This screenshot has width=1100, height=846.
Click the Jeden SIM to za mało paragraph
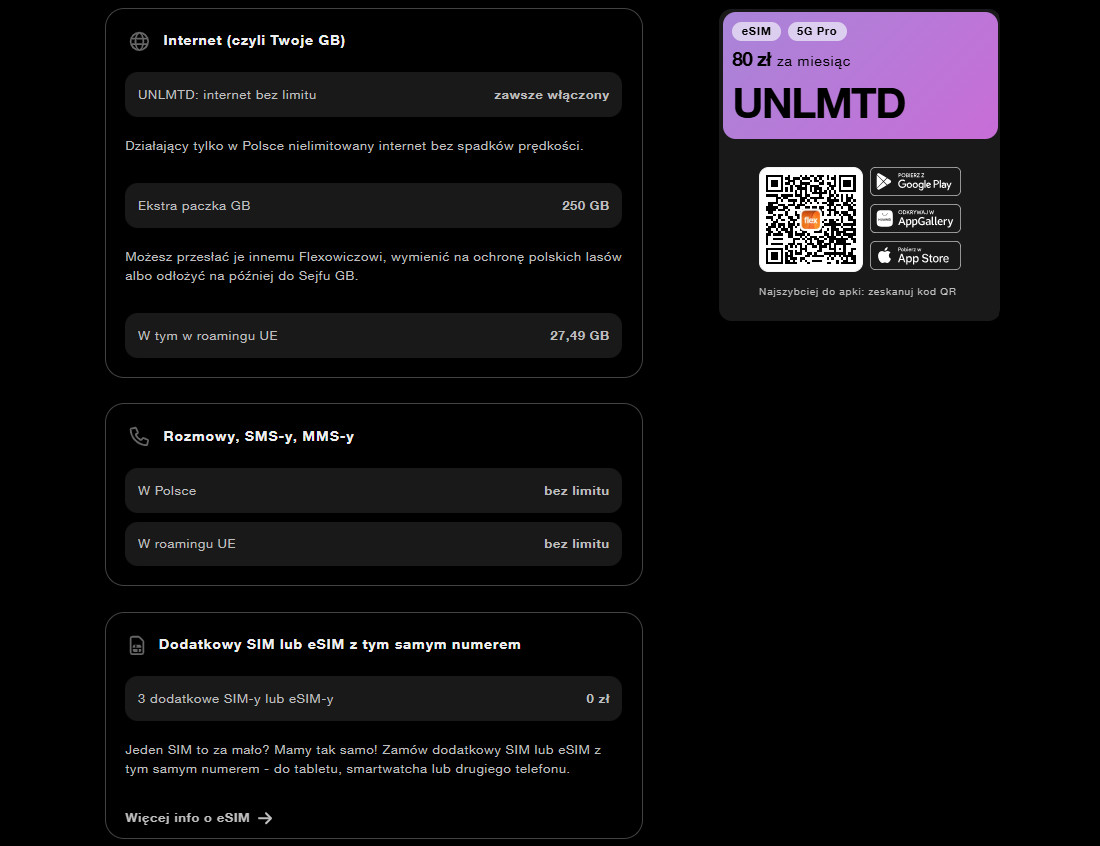[363, 760]
